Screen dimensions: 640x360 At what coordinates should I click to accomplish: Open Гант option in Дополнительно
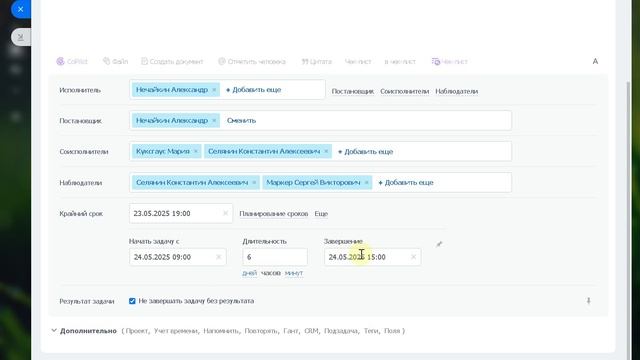coord(291,331)
